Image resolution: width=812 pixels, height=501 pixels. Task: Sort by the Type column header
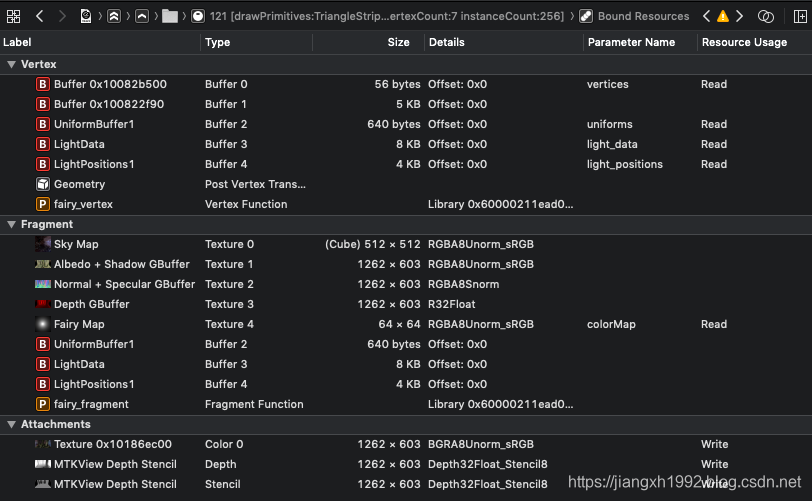pyautogui.click(x=218, y=42)
